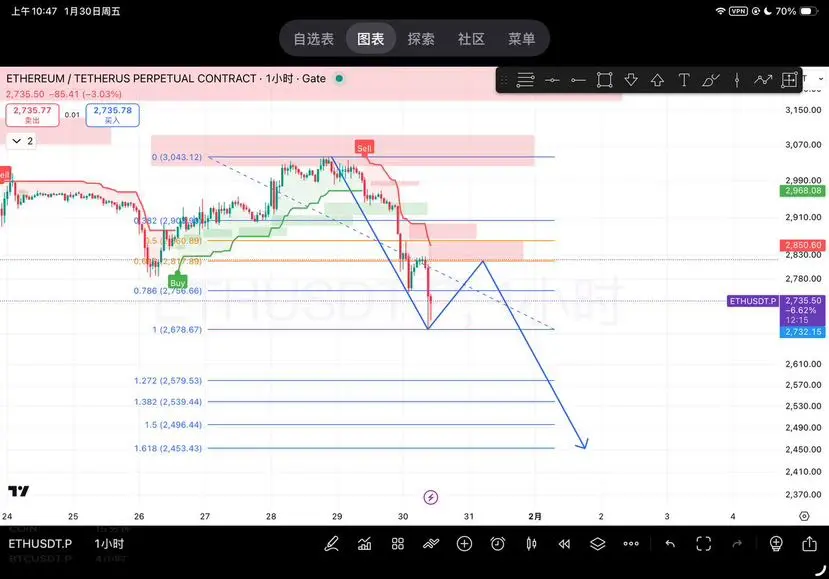Tap the Wi-Fi status icon
829x579 pixels.
coord(720,11)
